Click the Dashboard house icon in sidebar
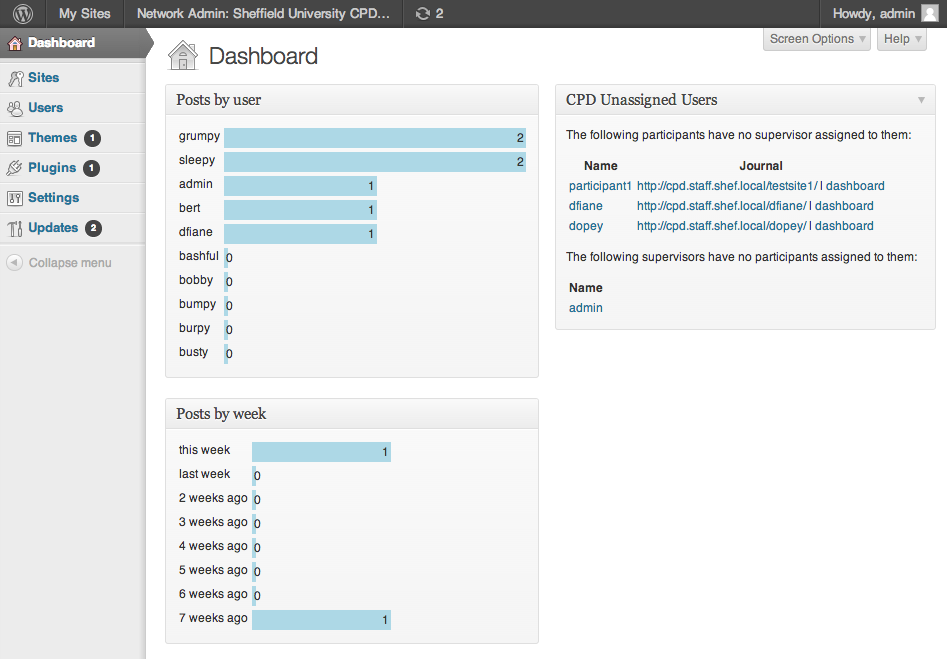This screenshot has width=947, height=659. pyautogui.click(x=15, y=43)
